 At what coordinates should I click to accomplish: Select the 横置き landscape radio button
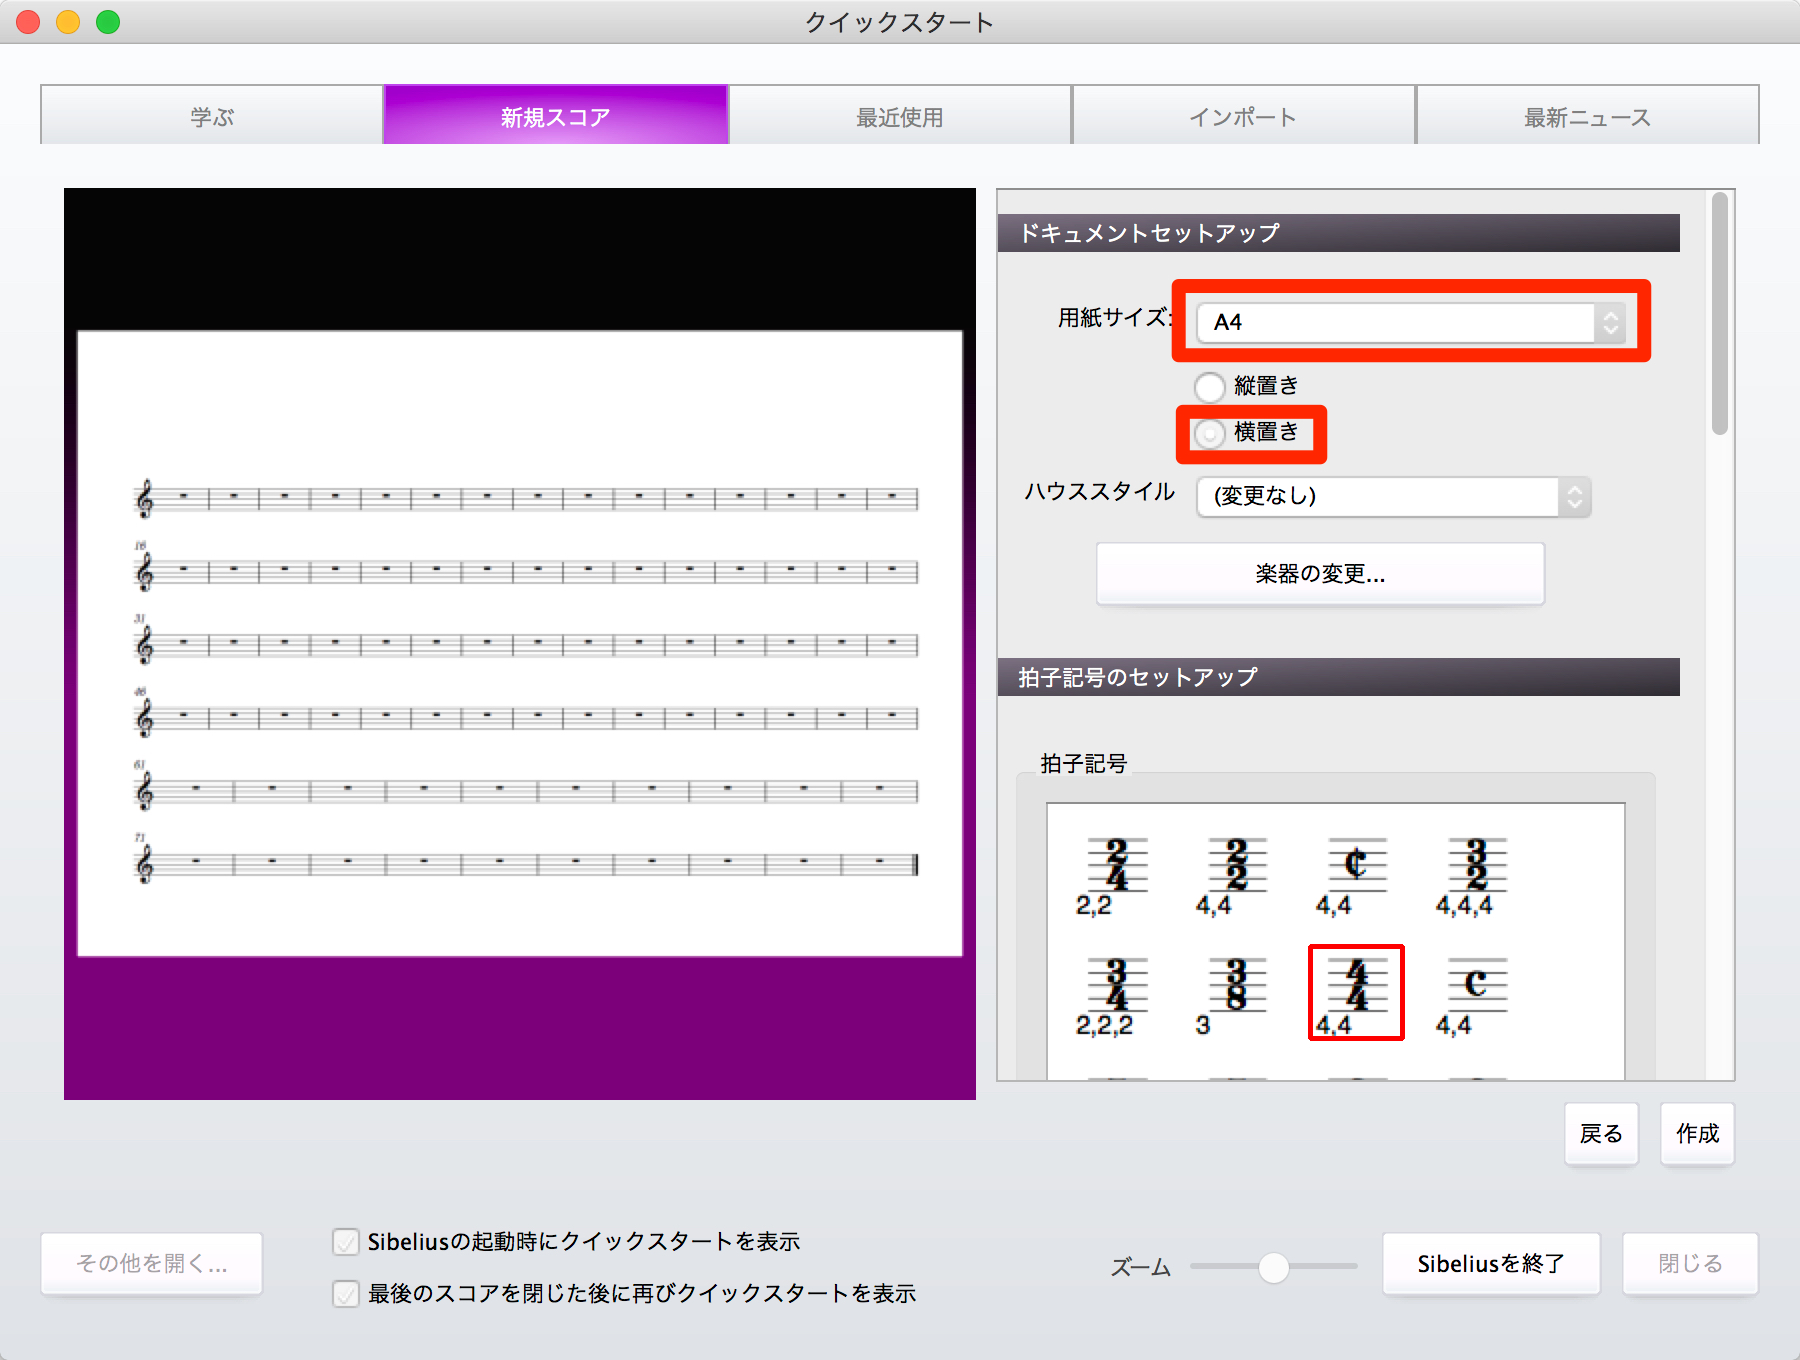[1210, 433]
